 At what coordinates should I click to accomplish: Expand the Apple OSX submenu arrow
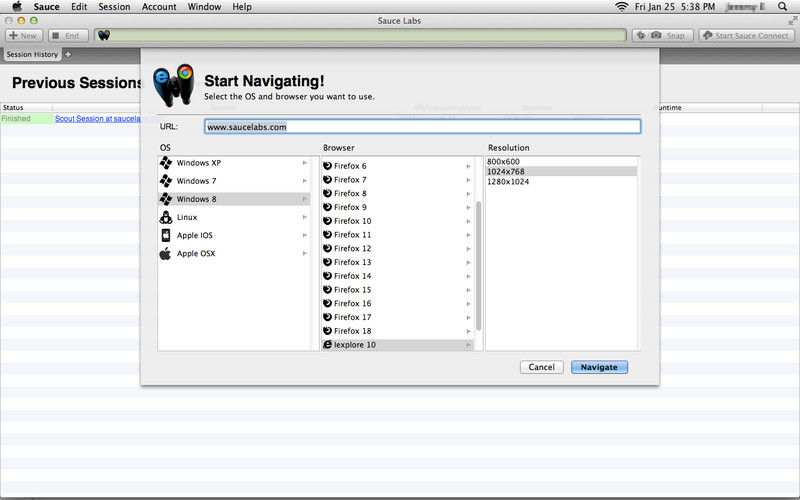pos(305,253)
